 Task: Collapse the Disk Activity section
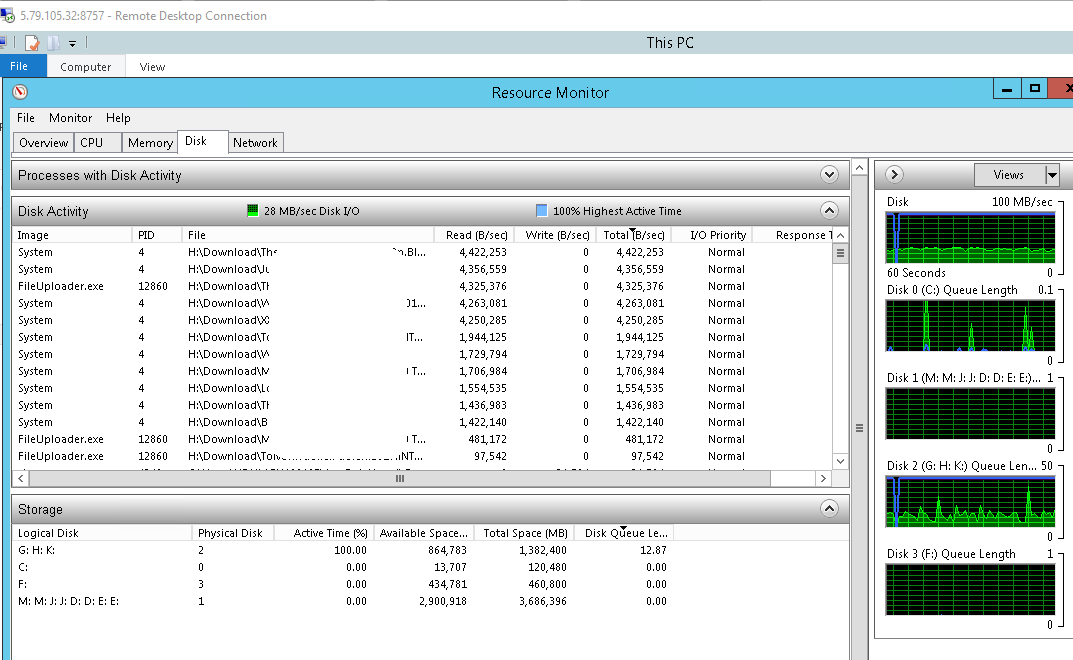(x=828, y=211)
